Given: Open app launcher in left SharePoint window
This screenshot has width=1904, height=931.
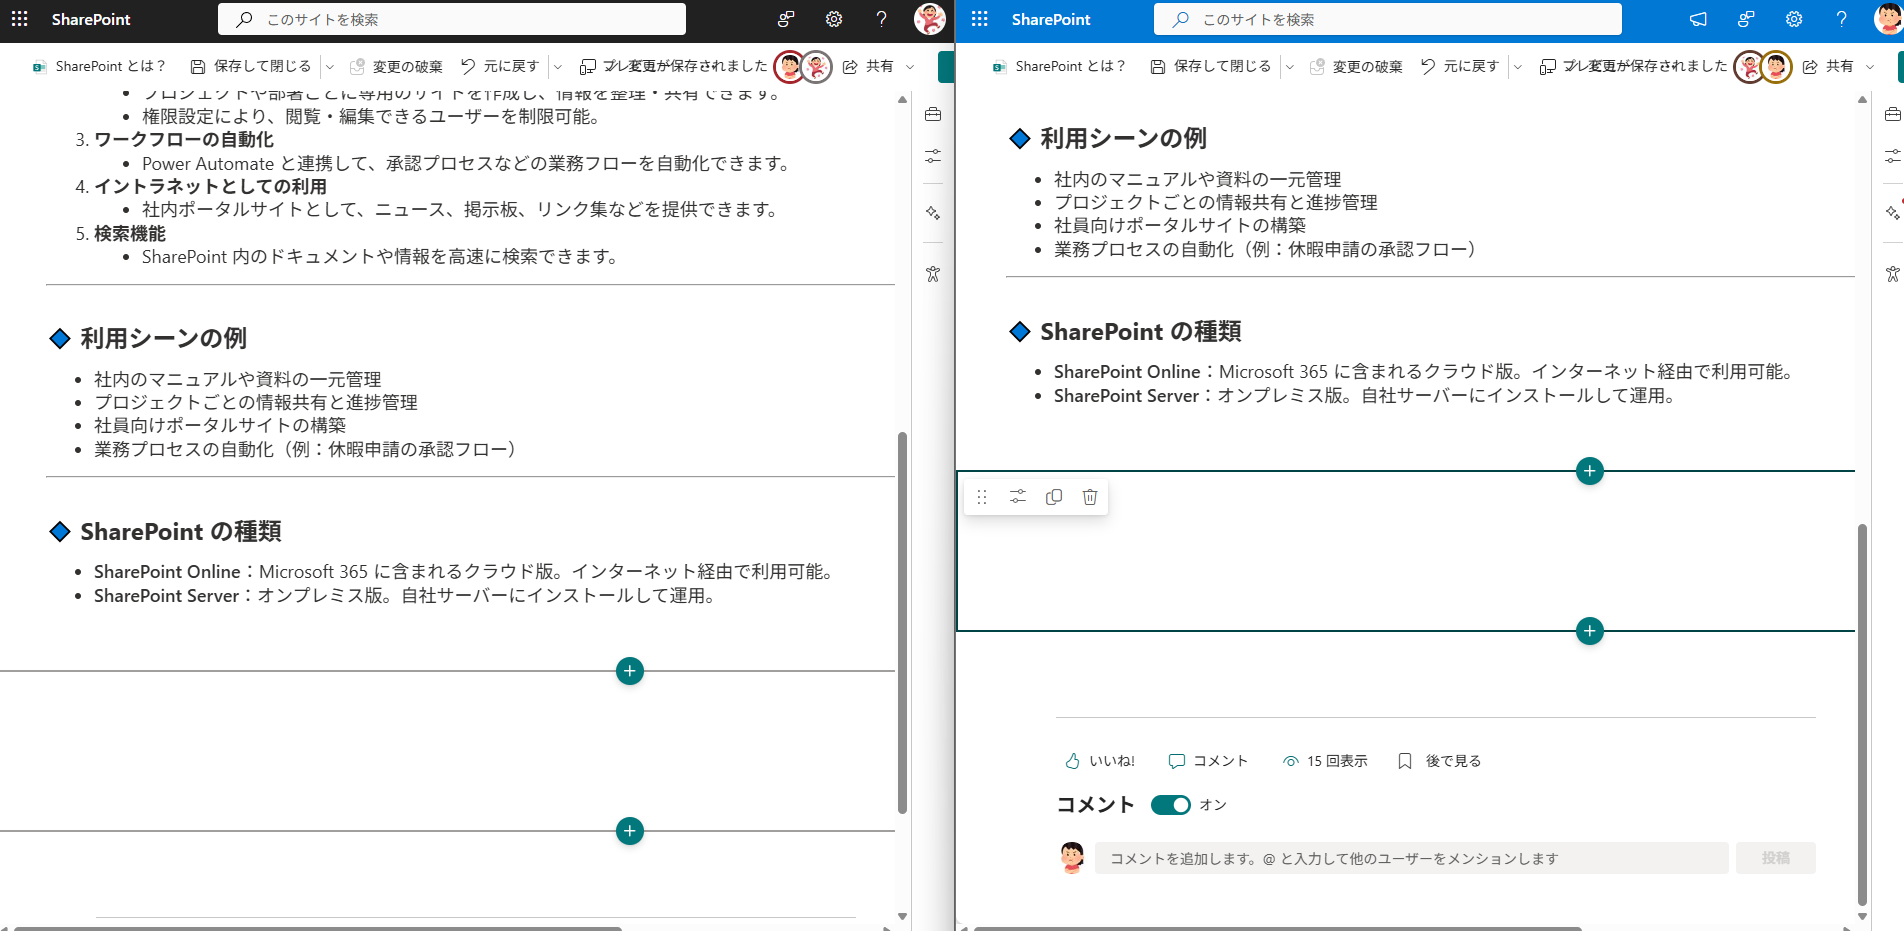Looking at the screenshot, I should (19, 19).
